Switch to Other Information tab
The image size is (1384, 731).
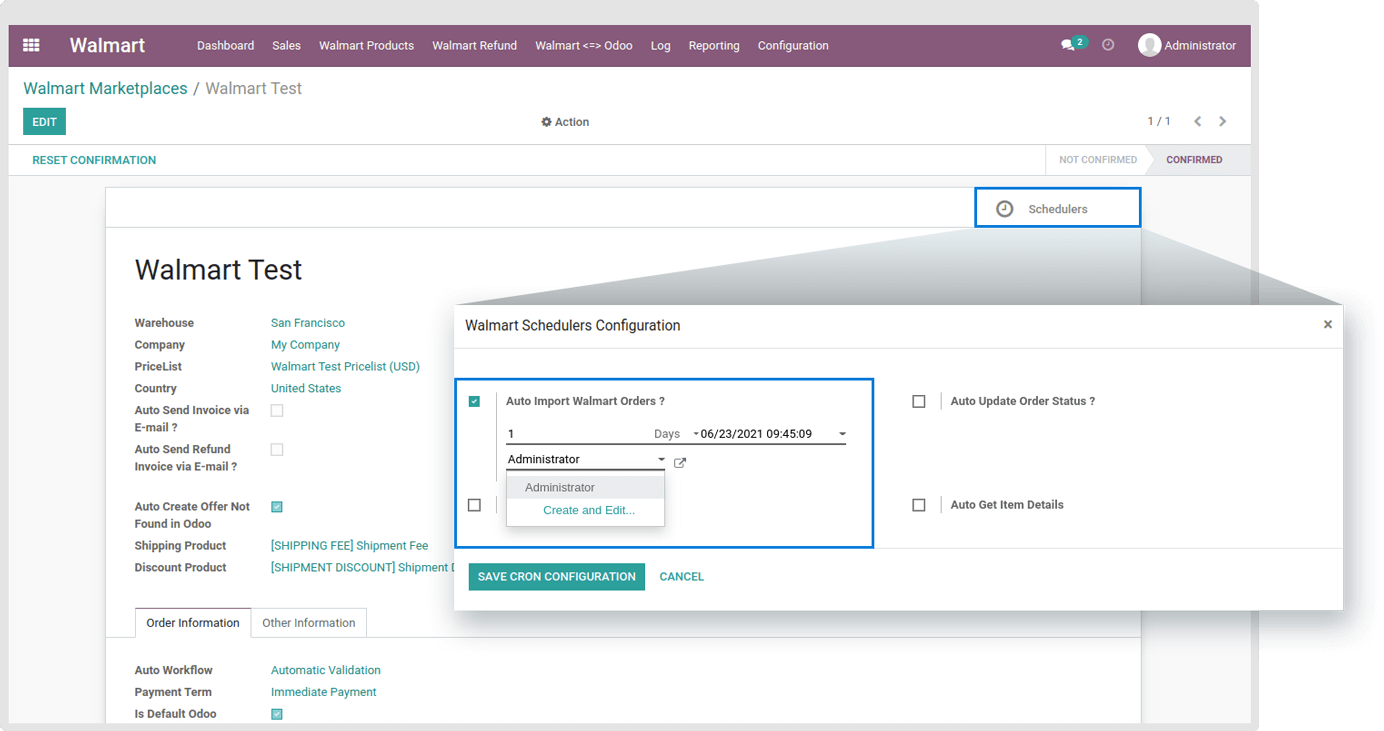tap(308, 622)
